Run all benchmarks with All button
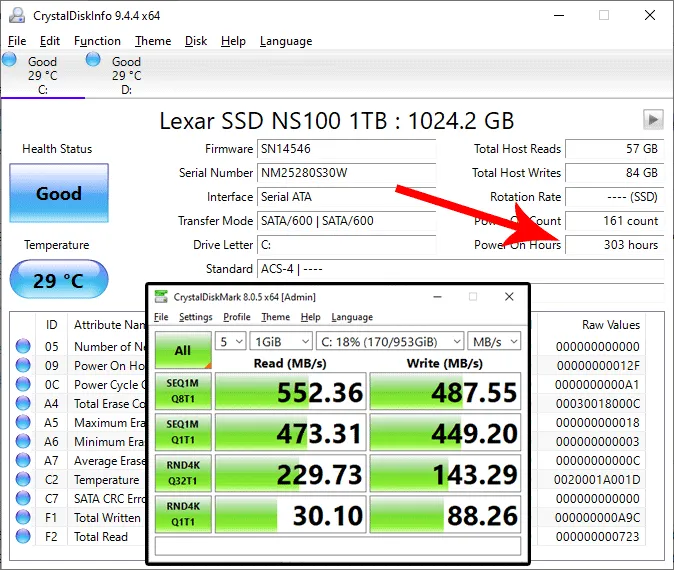The height and width of the screenshot is (570, 674). pos(183,350)
